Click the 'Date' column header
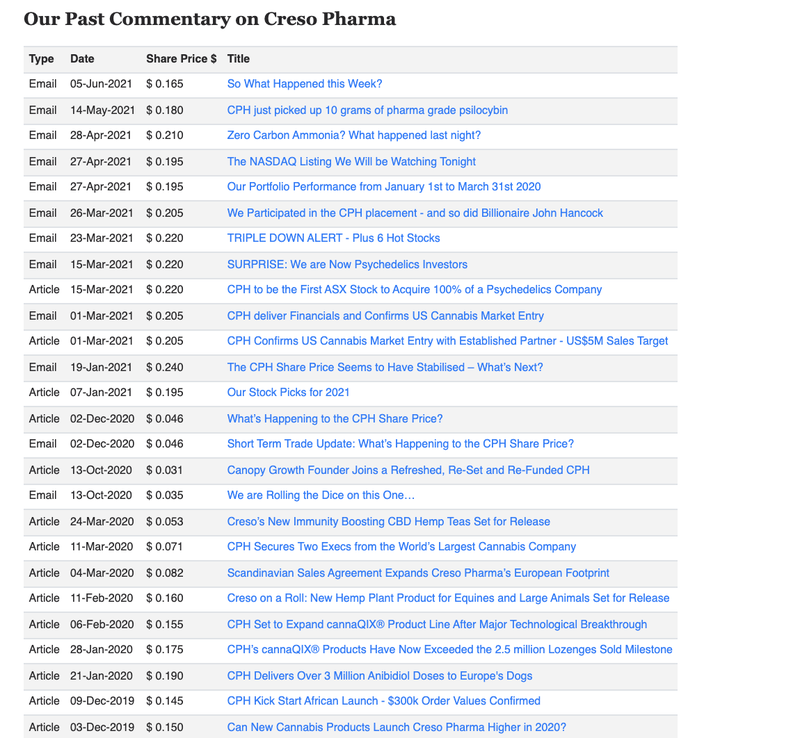This screenshot has height=738, width=800. [82, 59]
